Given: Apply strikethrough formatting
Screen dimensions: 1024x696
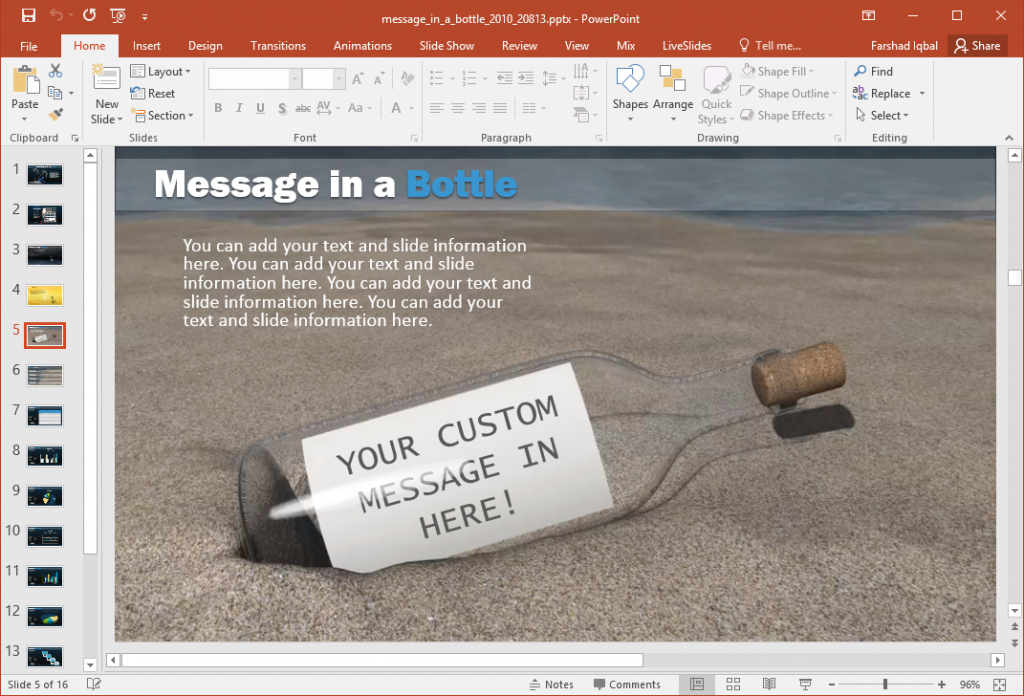Looking at the screenshot, I should click(x=303, y=108).
